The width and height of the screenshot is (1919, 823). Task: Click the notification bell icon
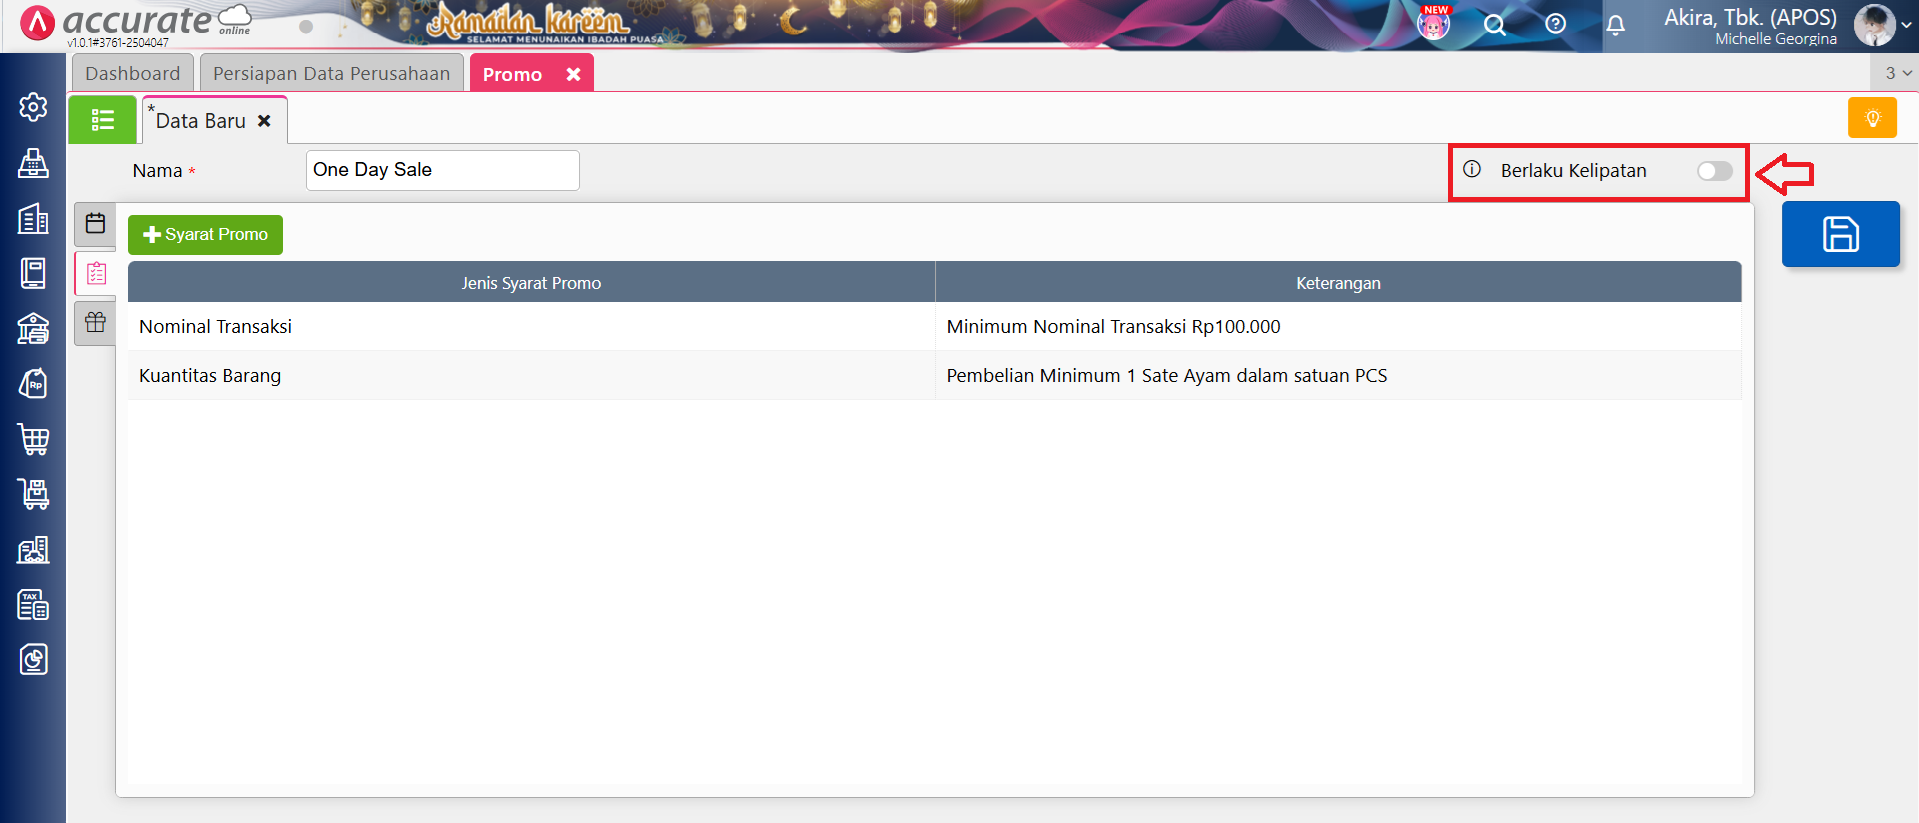pyautogui.click(x=1615, y=25)
